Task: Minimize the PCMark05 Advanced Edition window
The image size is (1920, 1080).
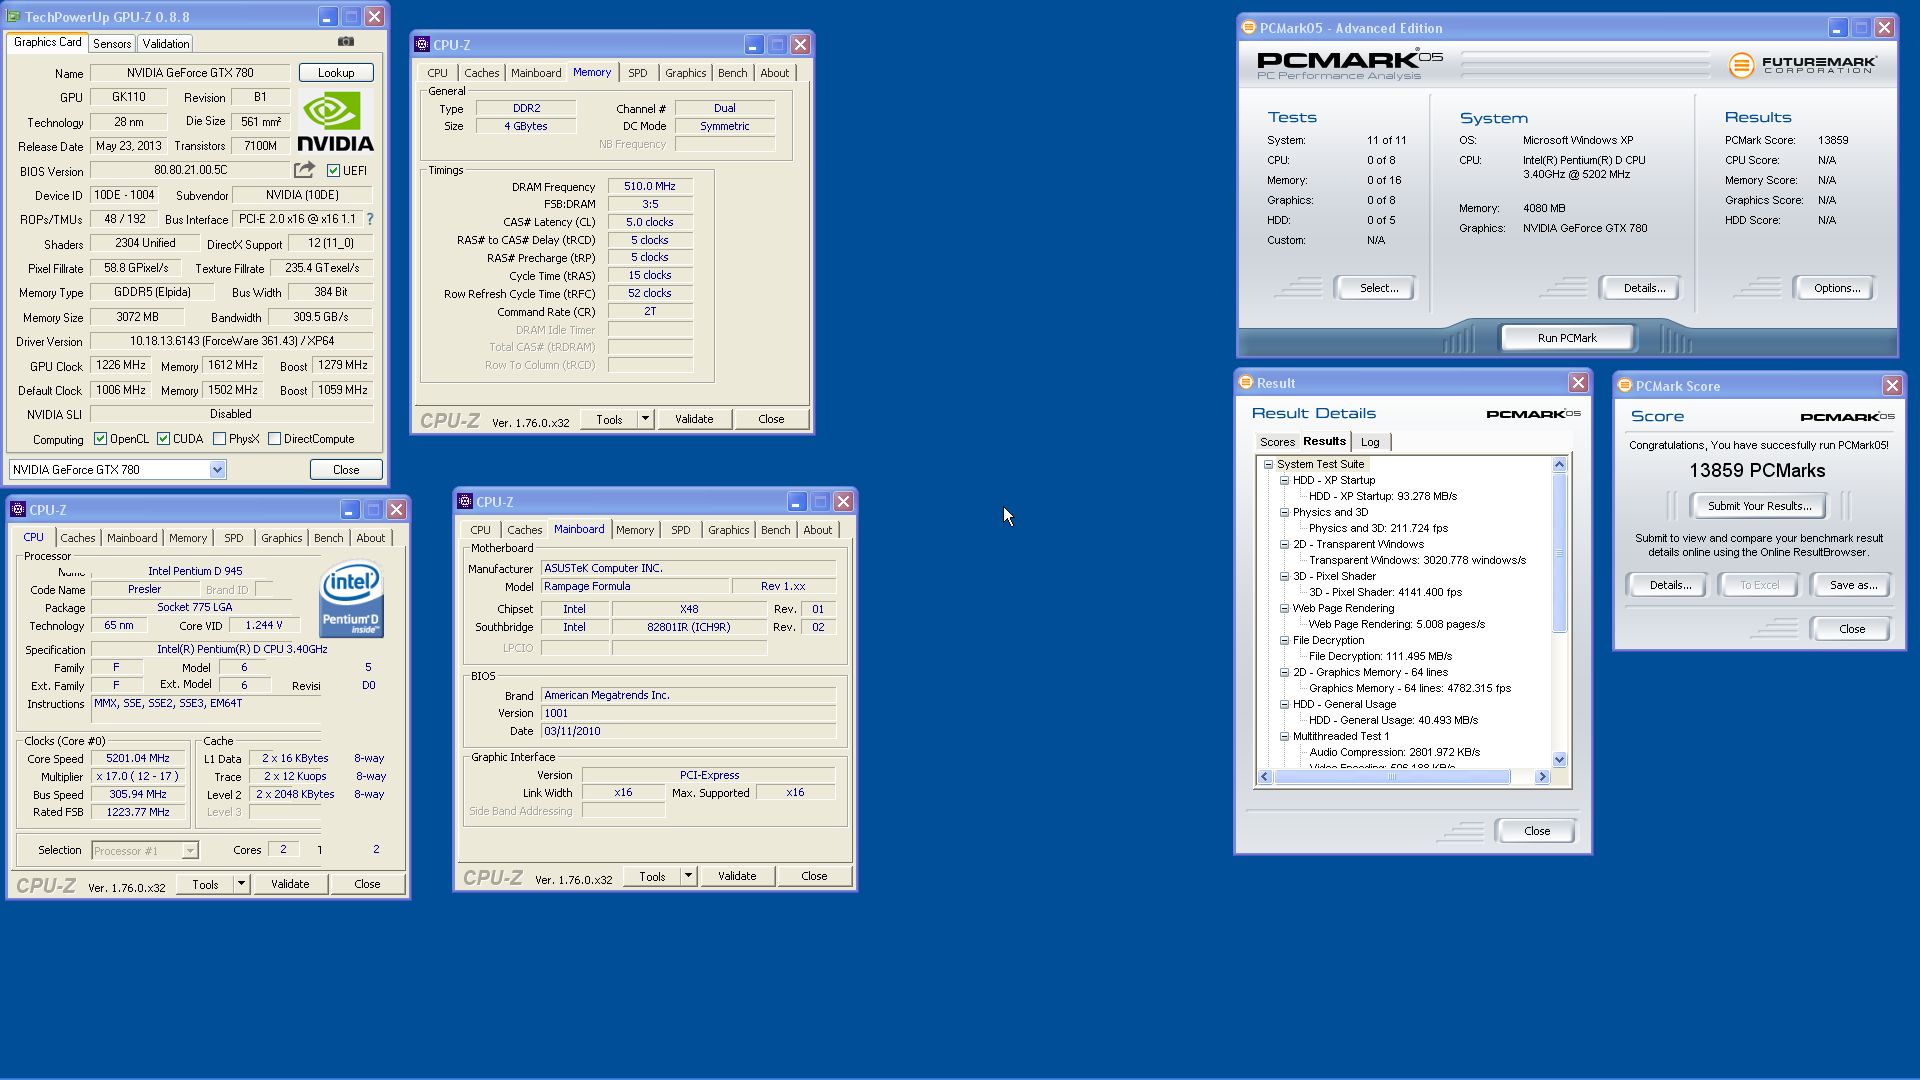Action: pos(1837,28)
